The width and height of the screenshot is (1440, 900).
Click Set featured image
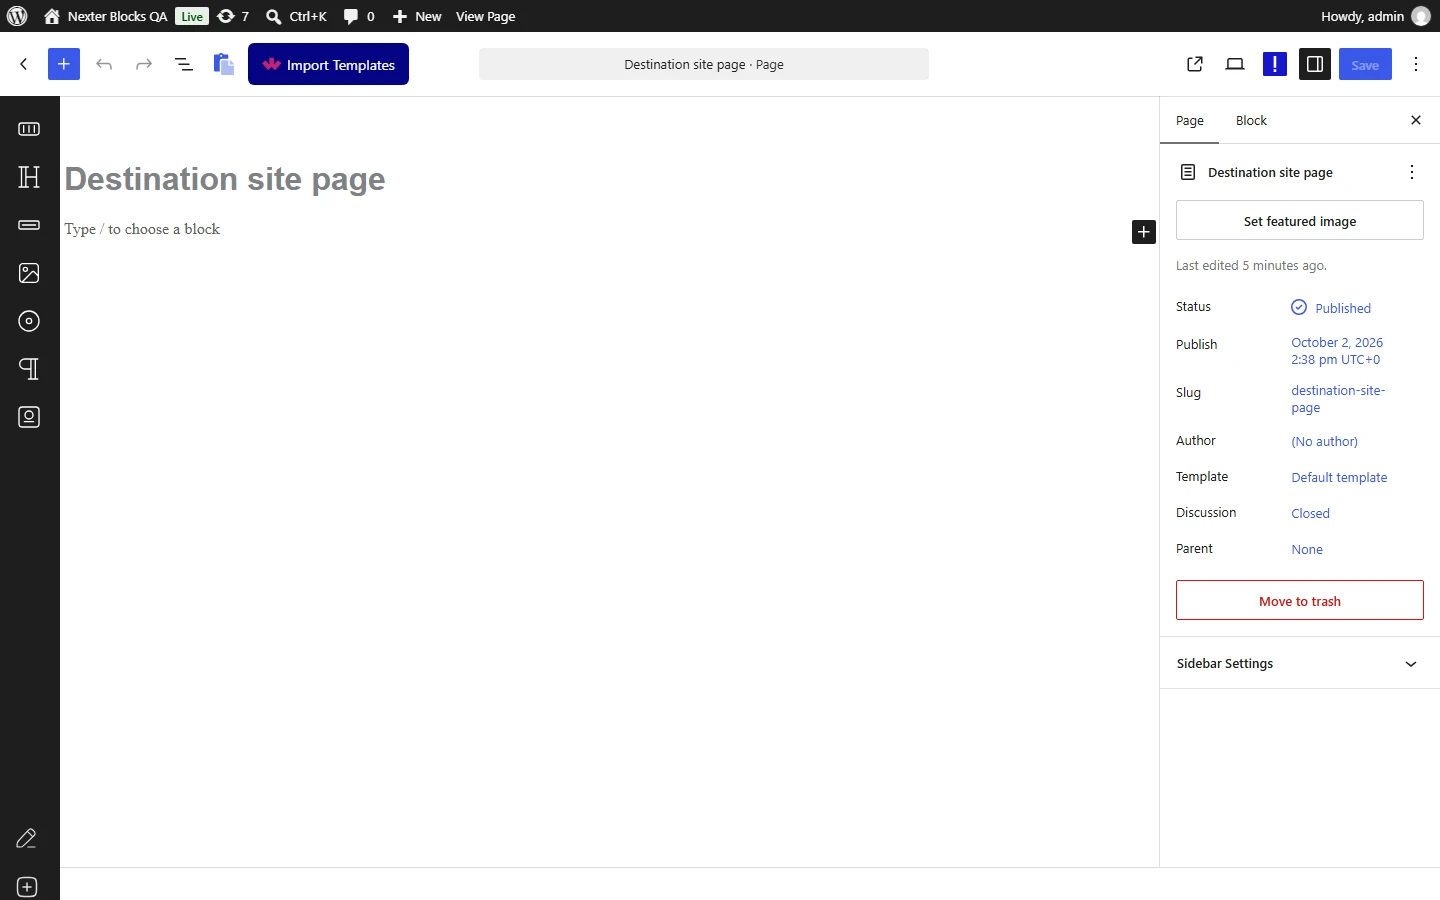tap(1300, 220)
